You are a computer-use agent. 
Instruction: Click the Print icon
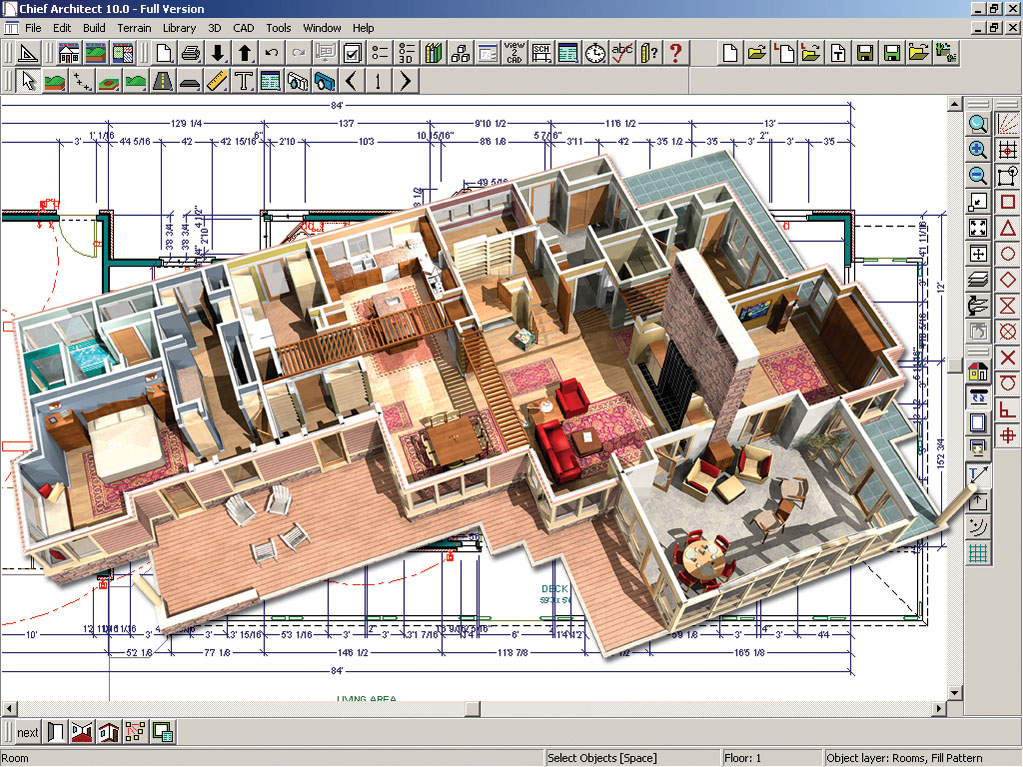pyautogui.click(x=191, y=53)
